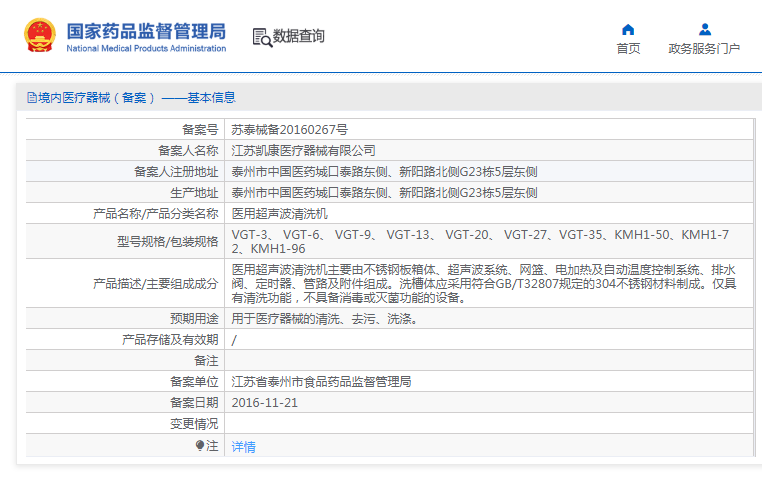Click the document icon before 境内医疗器械
Image resolution: width=762 pixels, height=480 pixels.
point(32,98)
